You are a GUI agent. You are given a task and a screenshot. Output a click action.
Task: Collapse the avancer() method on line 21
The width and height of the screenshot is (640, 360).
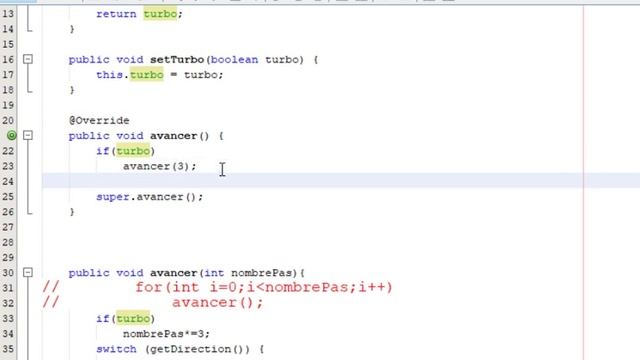pos(28,135)
